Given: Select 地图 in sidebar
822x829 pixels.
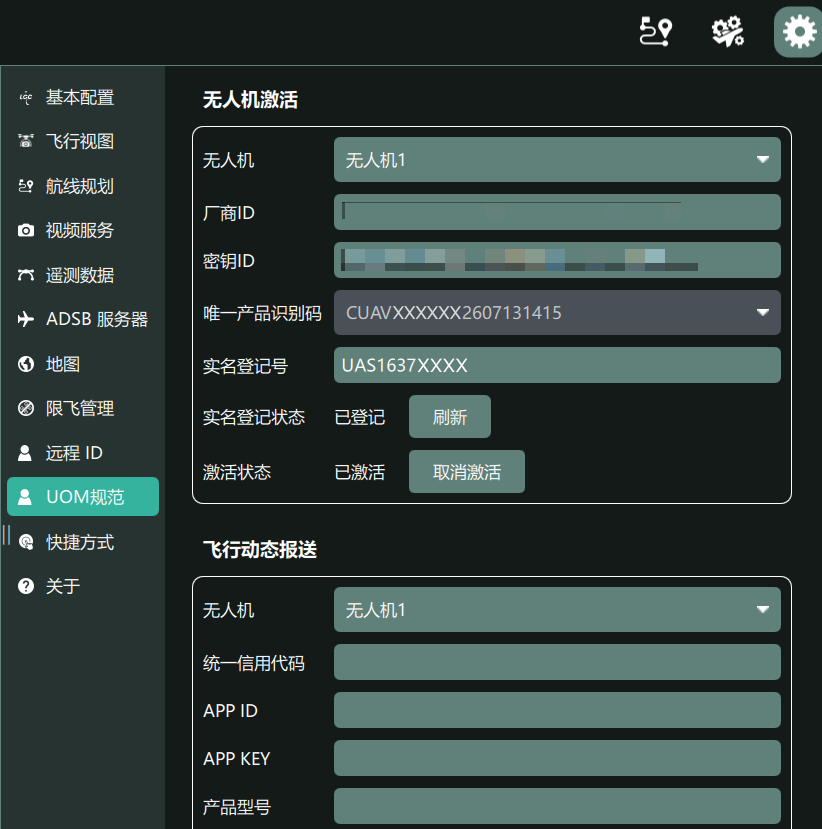Looking at the screenshot, I should (x=83, y=364).
